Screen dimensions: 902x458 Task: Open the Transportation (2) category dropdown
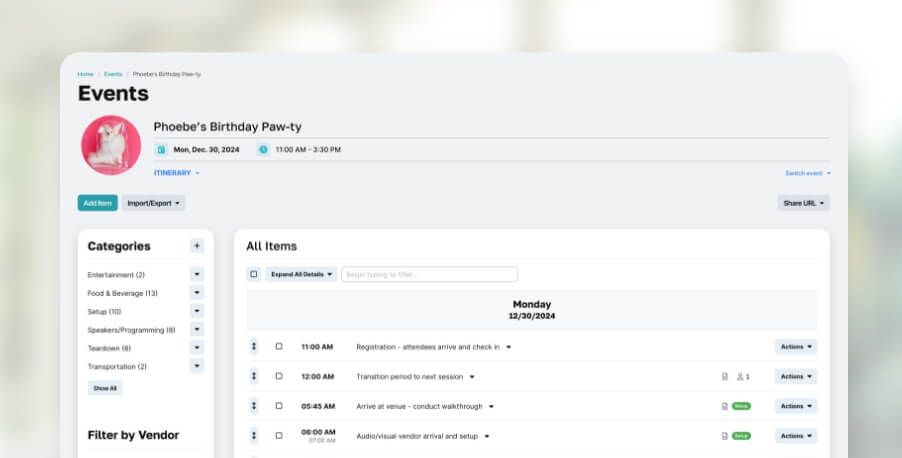[x=197, y=366]
